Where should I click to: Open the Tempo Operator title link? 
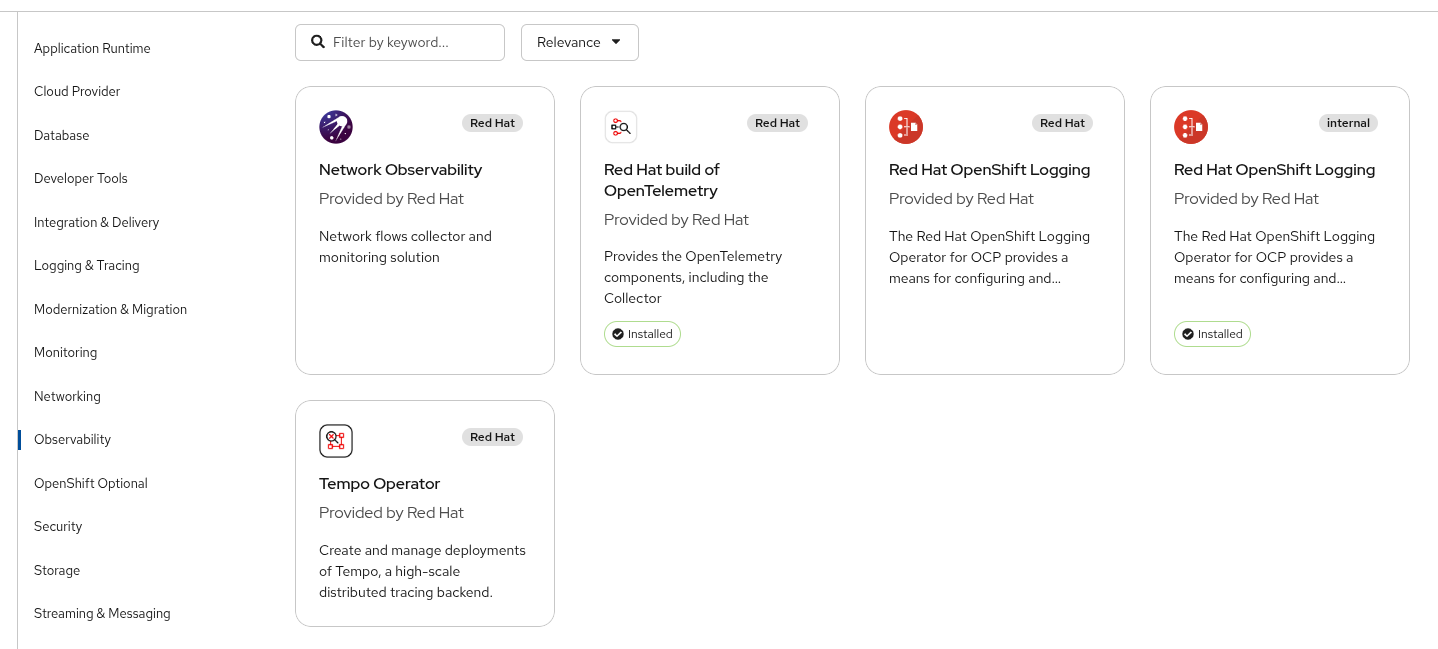click(379, 483)
